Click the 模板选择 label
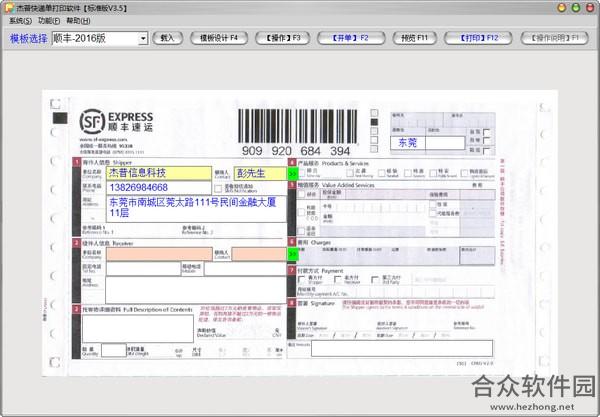 29,38
